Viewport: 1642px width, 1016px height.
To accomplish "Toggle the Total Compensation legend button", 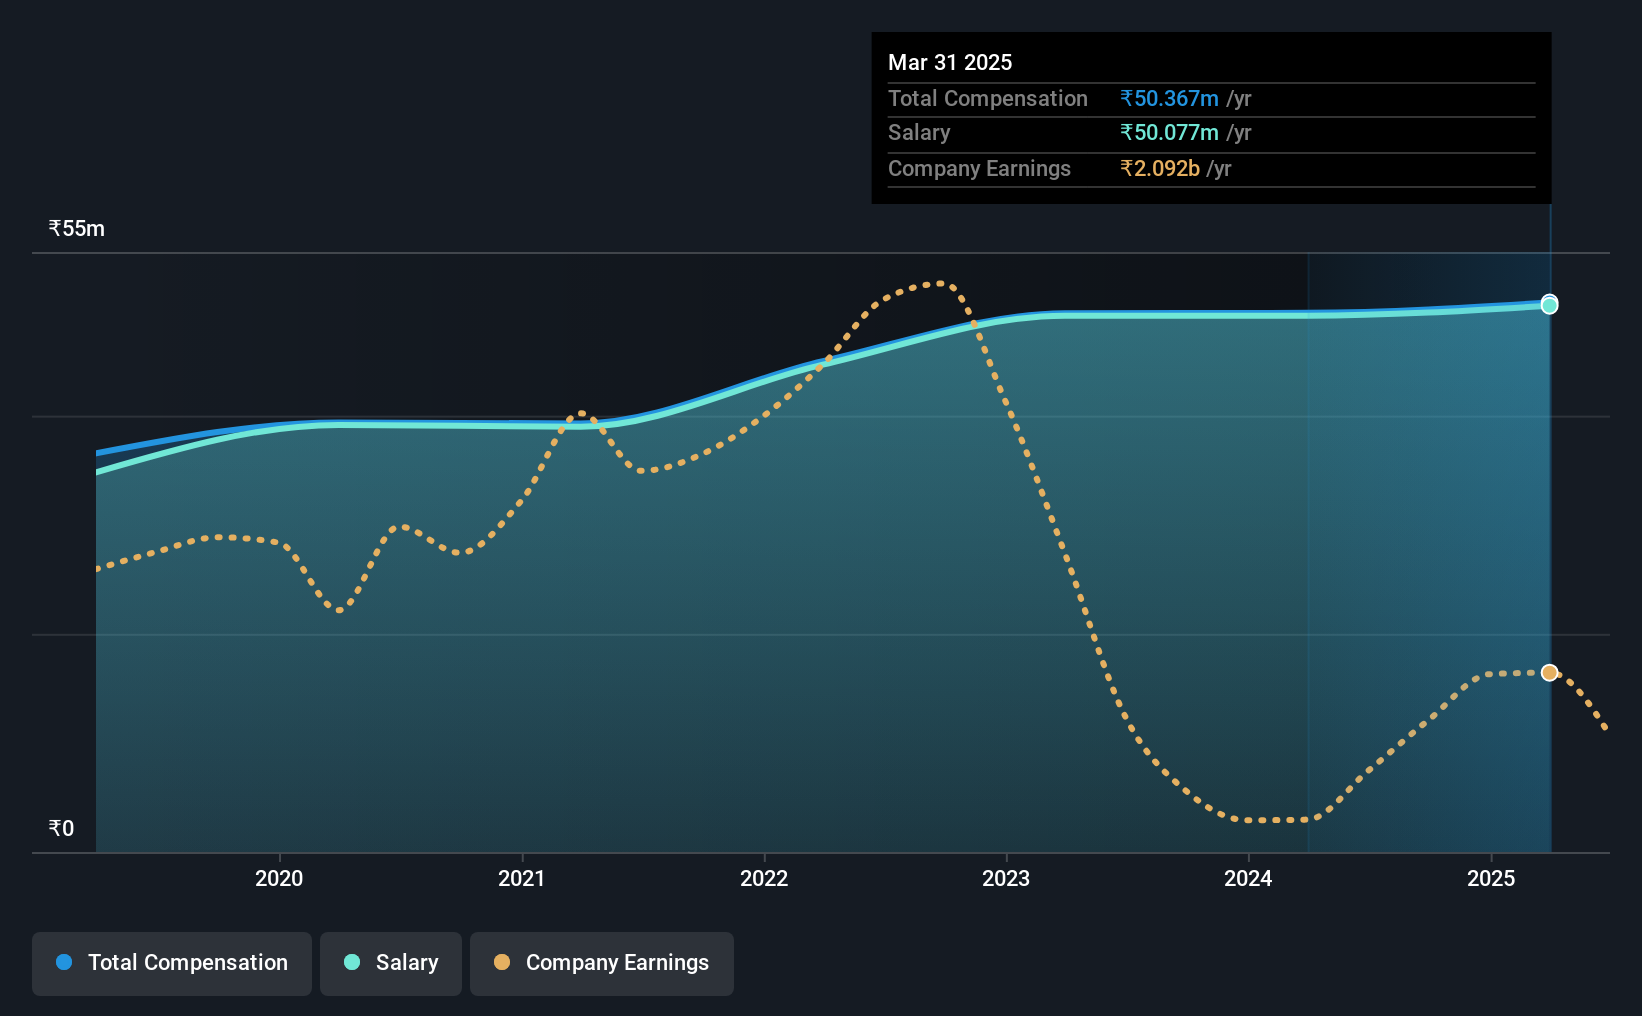I will pos(172,963).
